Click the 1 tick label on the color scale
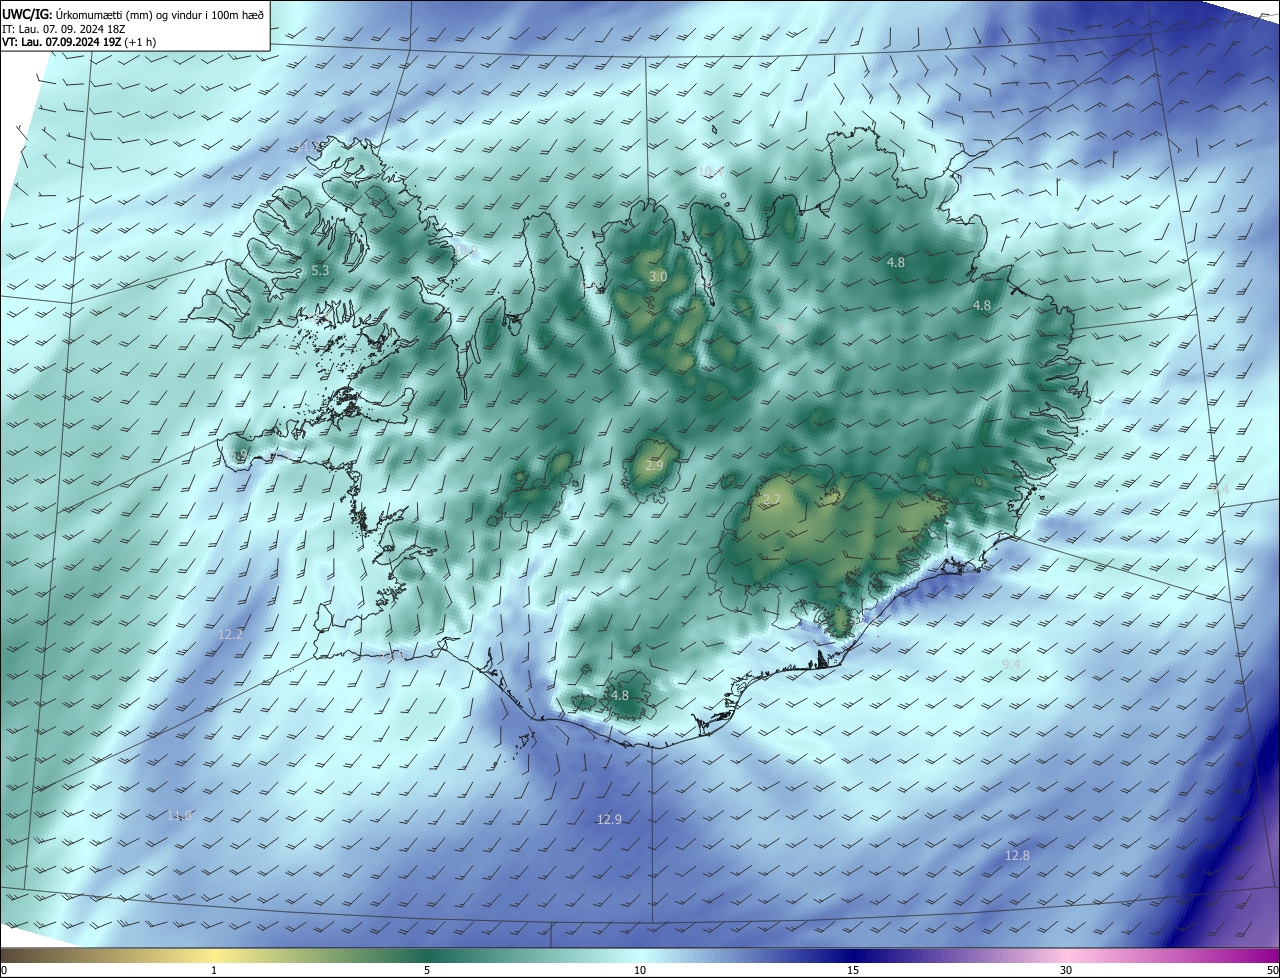The height and width of the screenshot is (978, 1280). click(214, 970)
